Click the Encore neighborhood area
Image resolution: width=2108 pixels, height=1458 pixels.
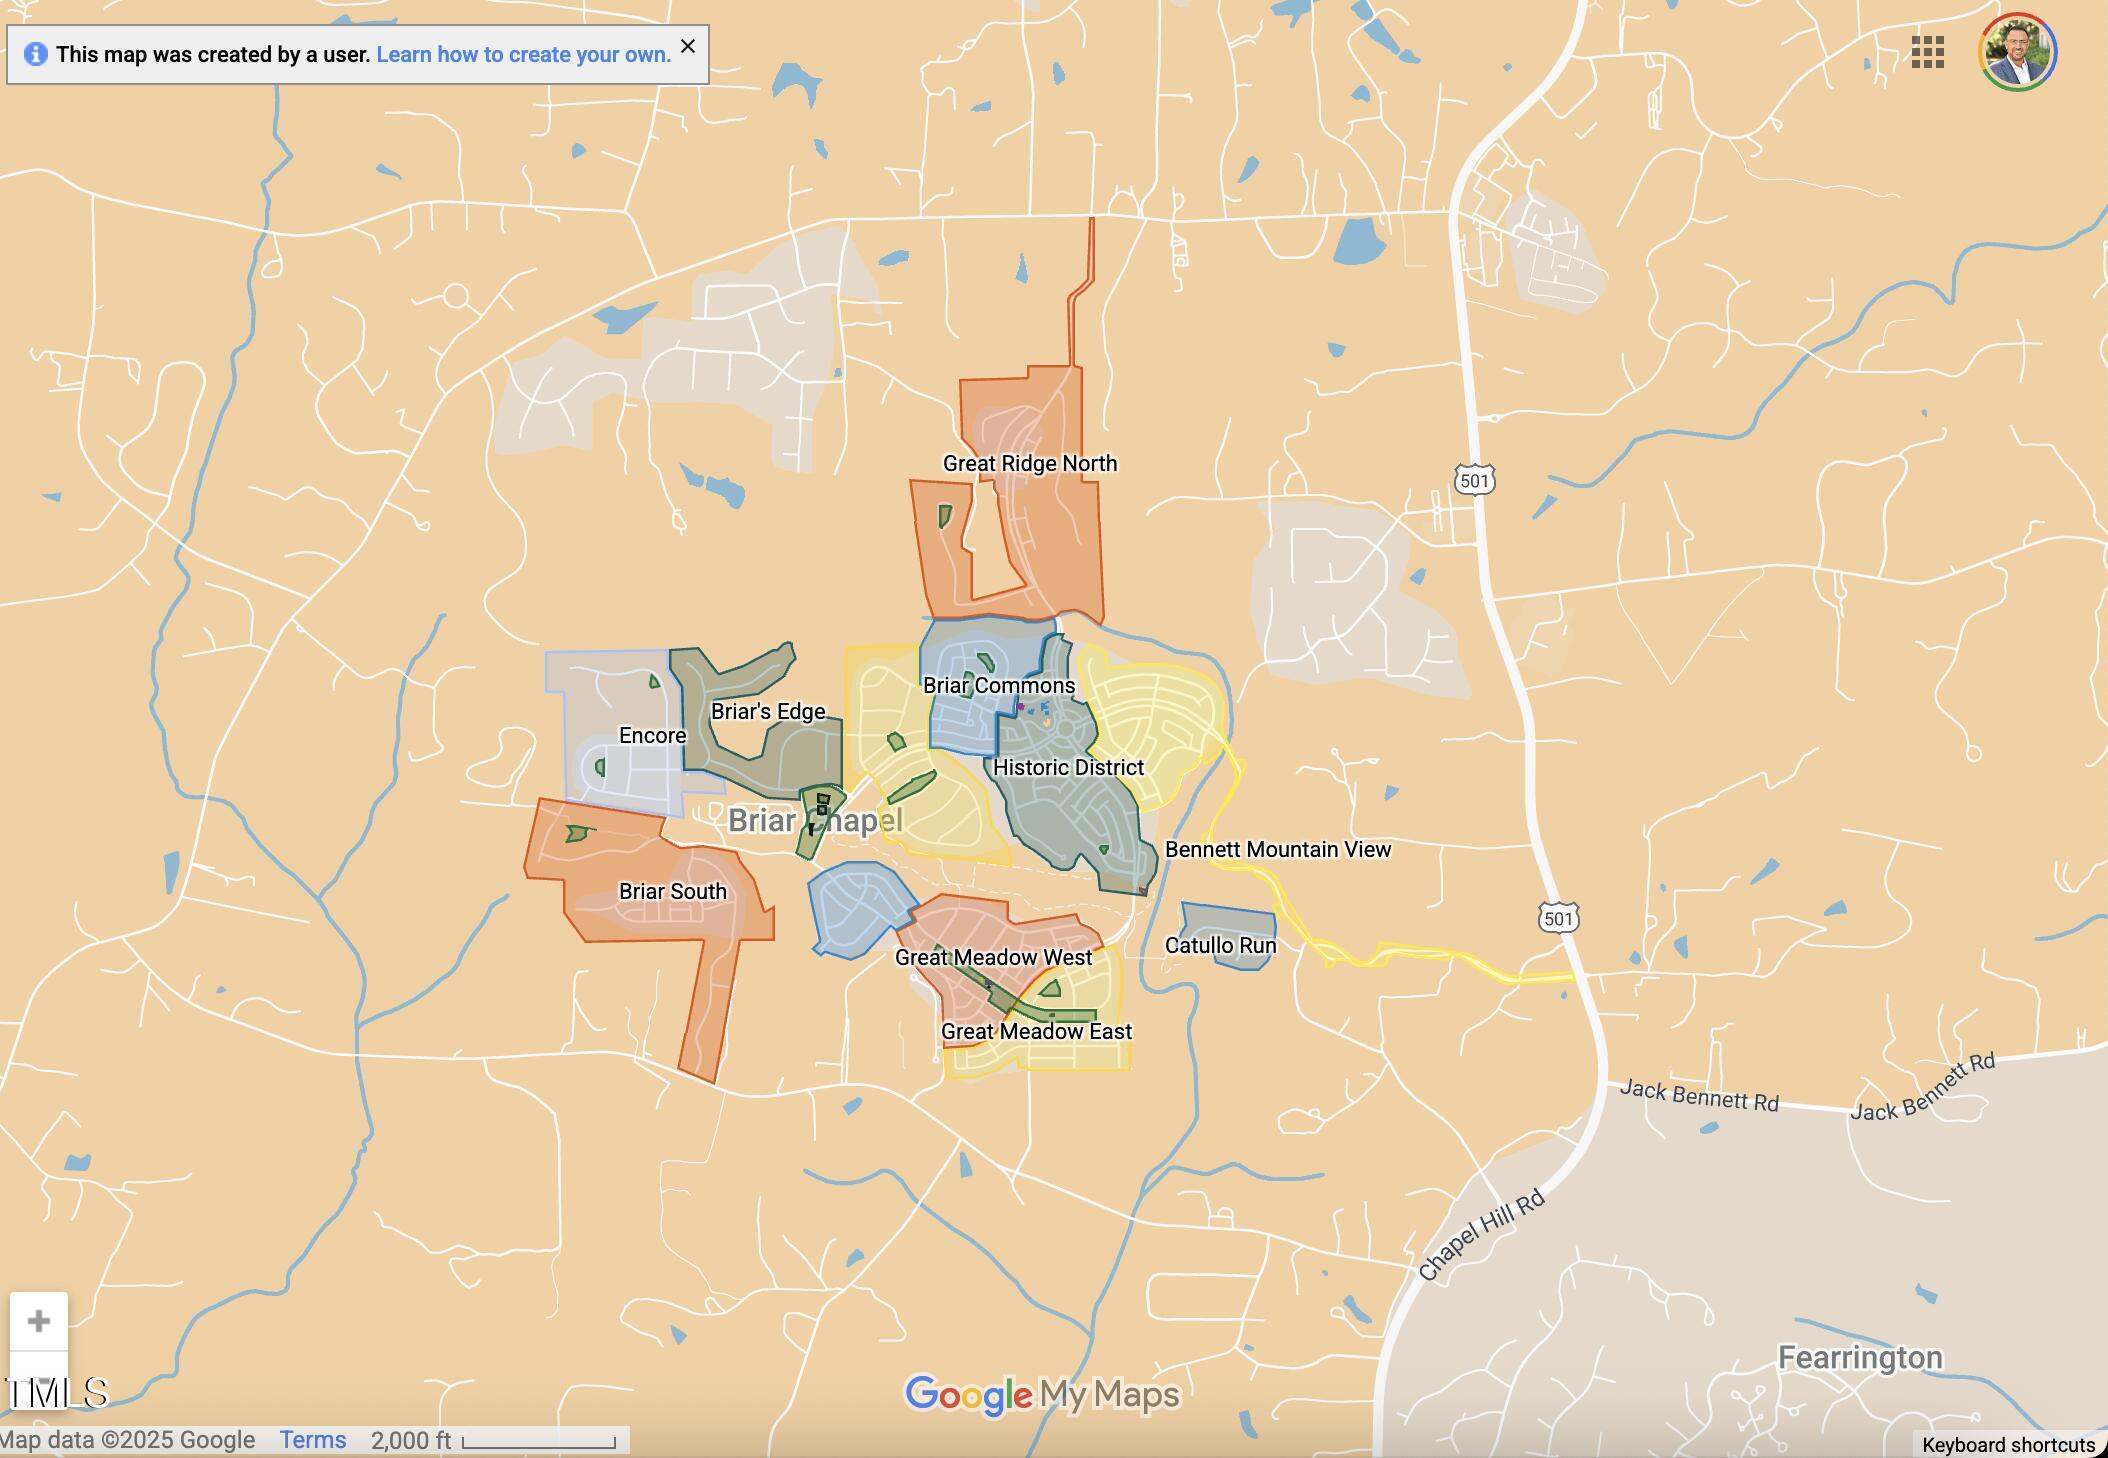click(x=652, y=736)
